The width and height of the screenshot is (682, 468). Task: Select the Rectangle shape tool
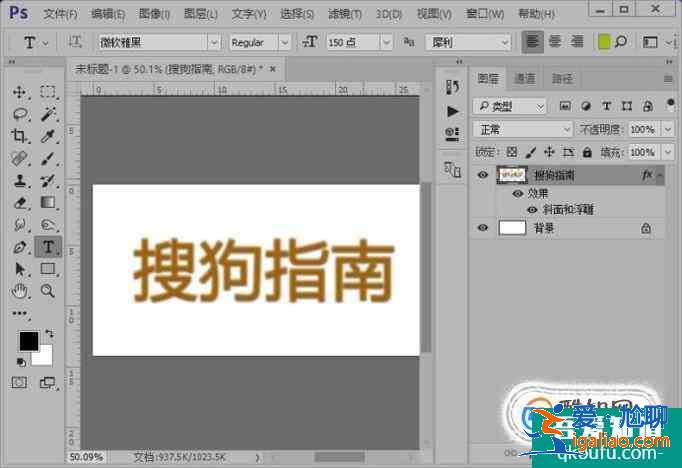point(48,269)
